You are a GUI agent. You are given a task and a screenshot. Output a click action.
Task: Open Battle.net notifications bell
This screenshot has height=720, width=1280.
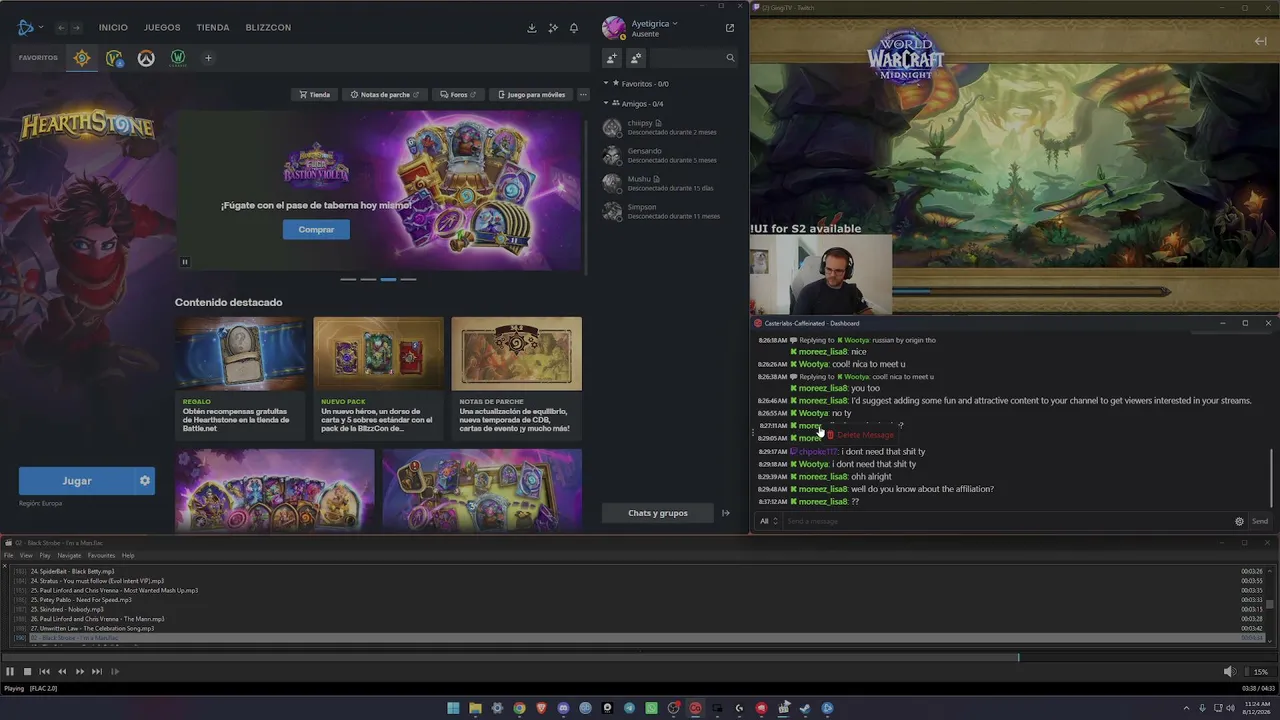point(574,28)
